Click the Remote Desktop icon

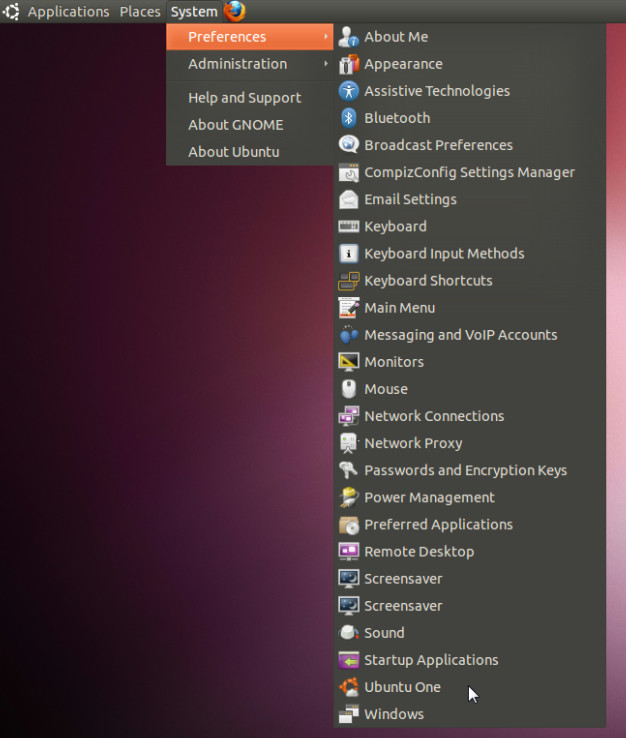pyautogui.click(x=349, y=552)
